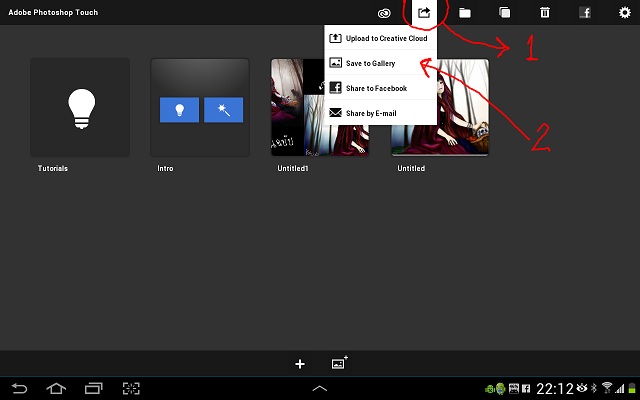Create project from image icon

[x=339, y=362]
